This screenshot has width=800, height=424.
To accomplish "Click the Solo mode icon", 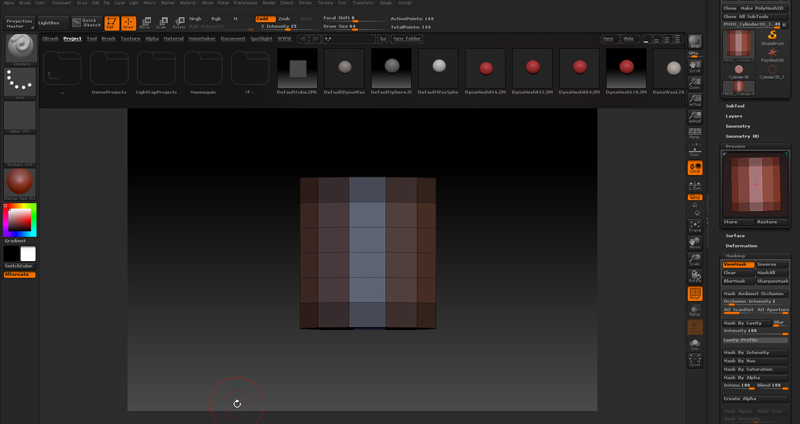I will click(694, 344).
